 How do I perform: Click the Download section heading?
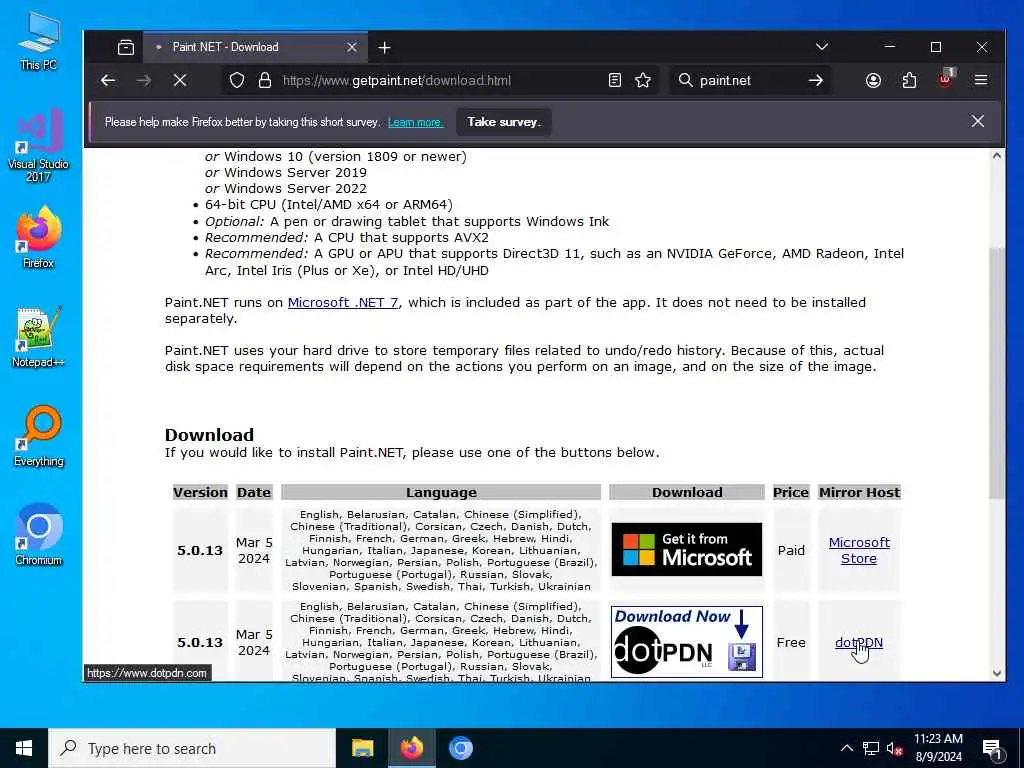(x=209, y=435)
